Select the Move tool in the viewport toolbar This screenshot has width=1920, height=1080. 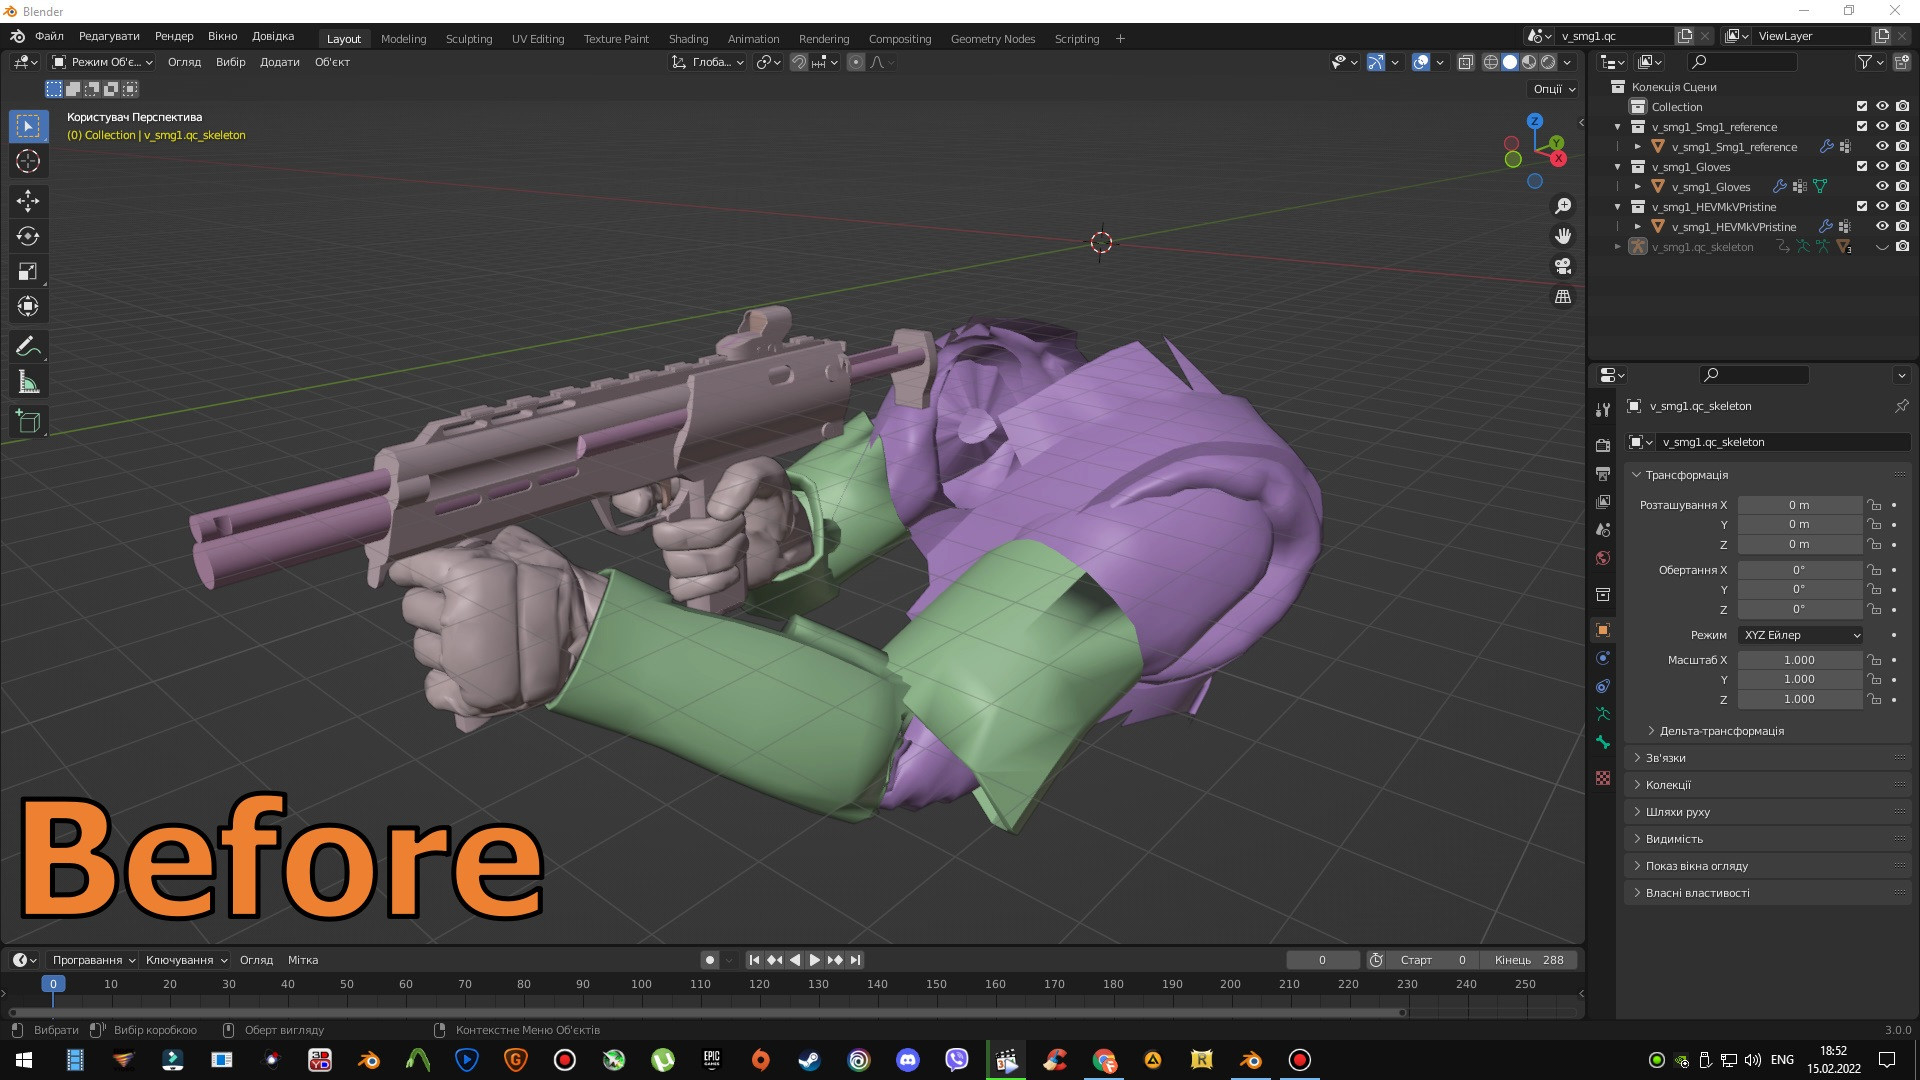click(28, 201)
